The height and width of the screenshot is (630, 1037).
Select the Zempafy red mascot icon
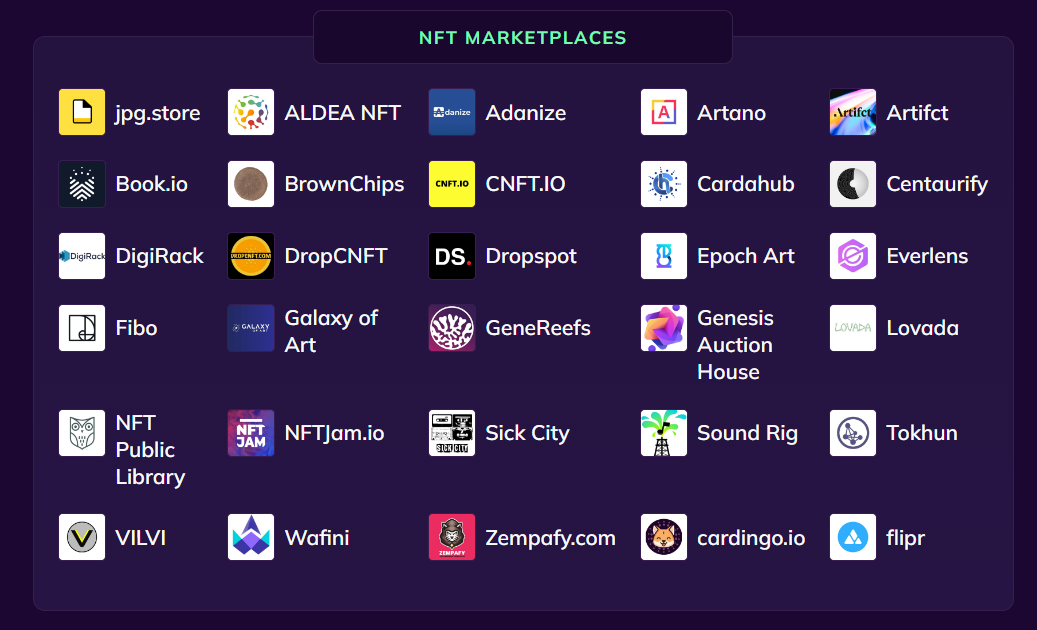coord(452,538)
